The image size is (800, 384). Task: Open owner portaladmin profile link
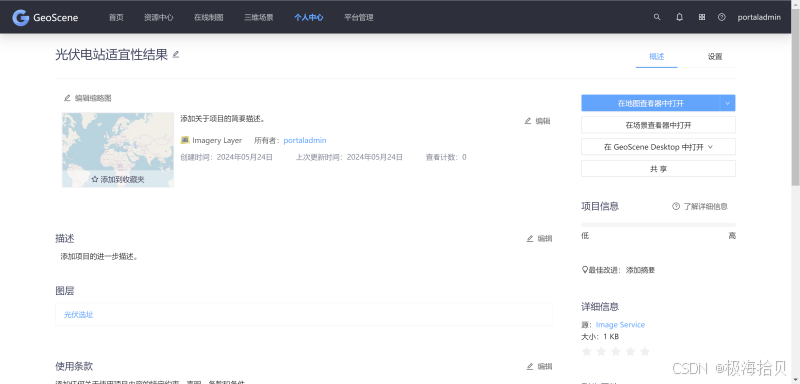click(305, 140)
